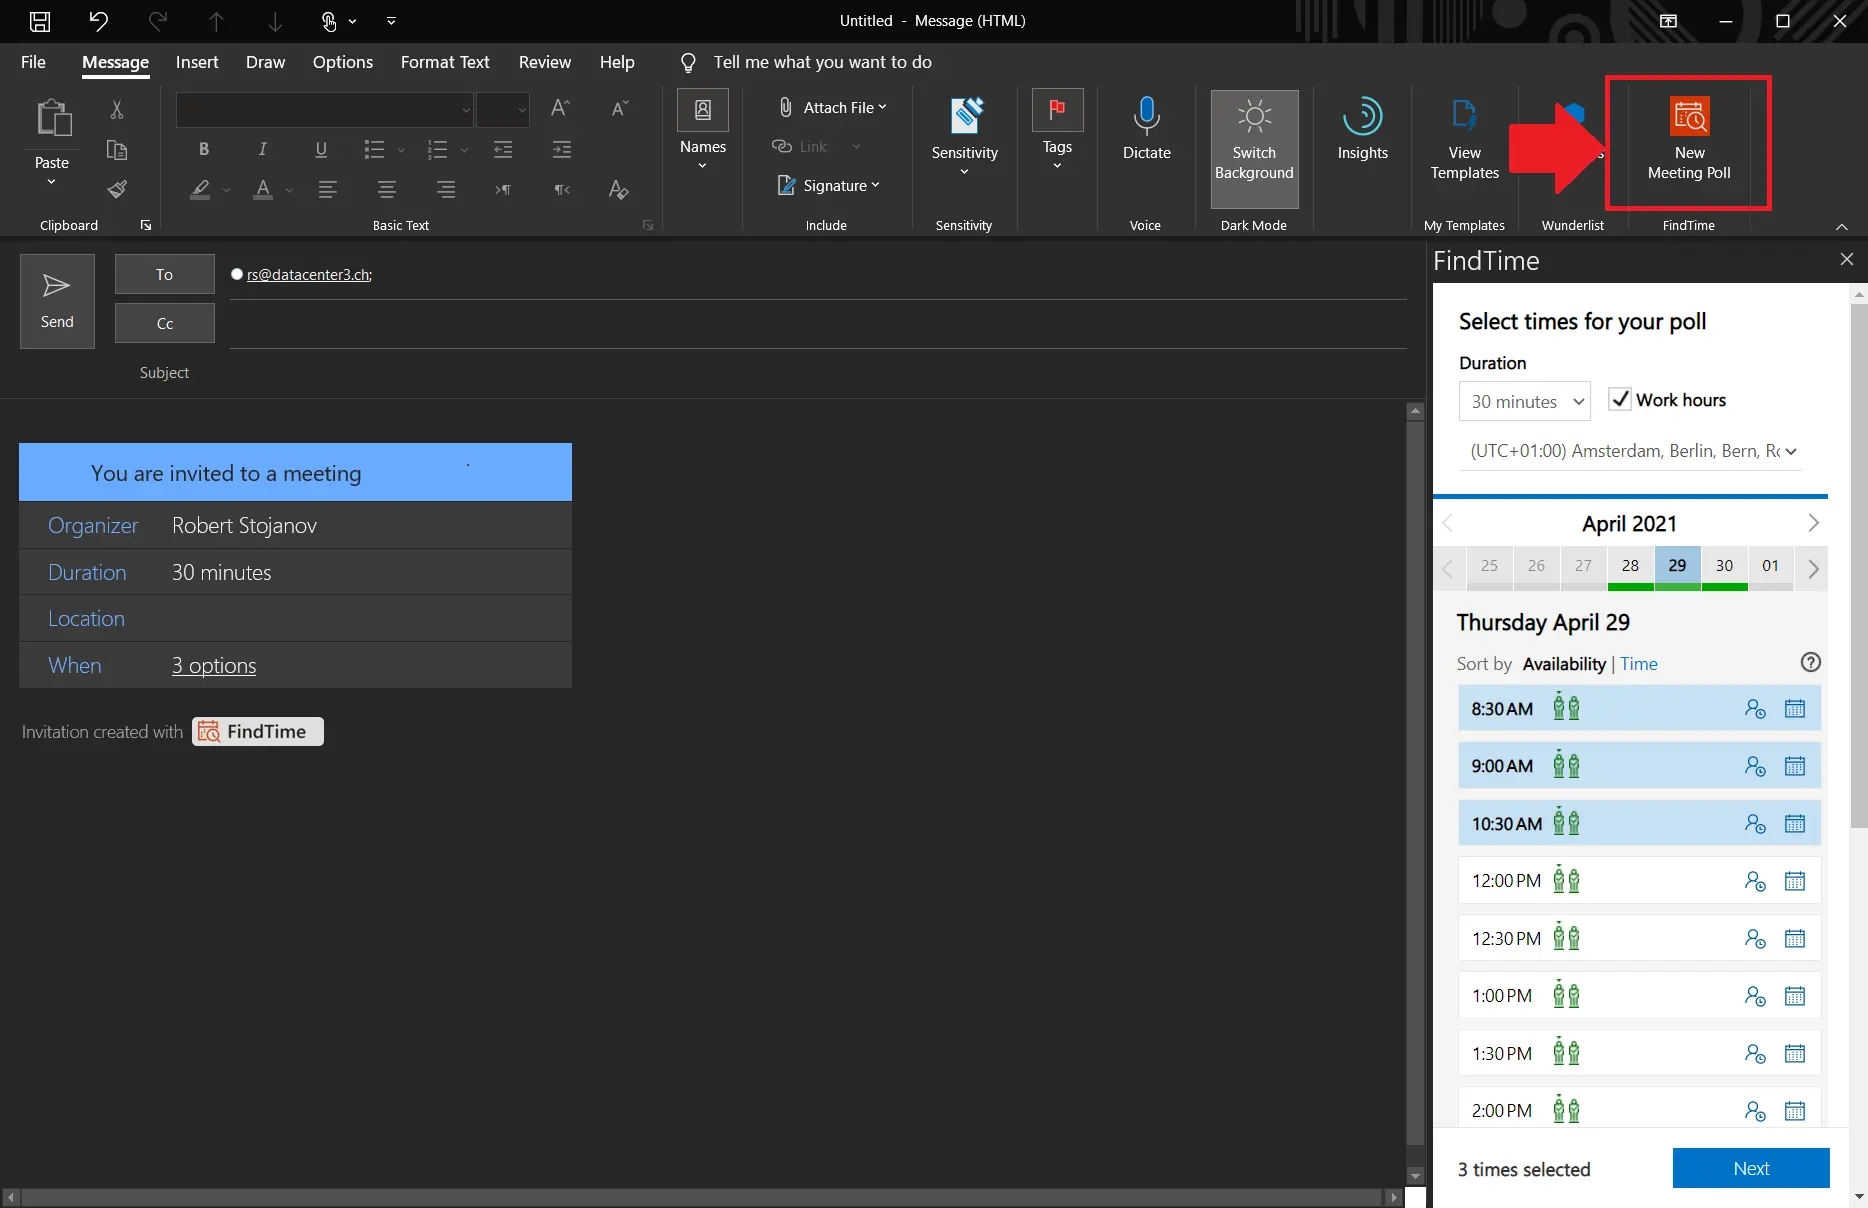Click the Paste clipboard icon

(52, 119)
